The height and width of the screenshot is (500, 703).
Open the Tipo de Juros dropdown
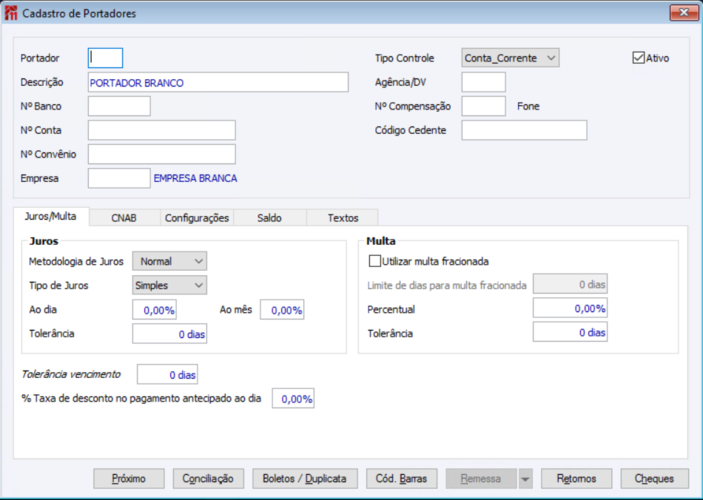[169, 285]
